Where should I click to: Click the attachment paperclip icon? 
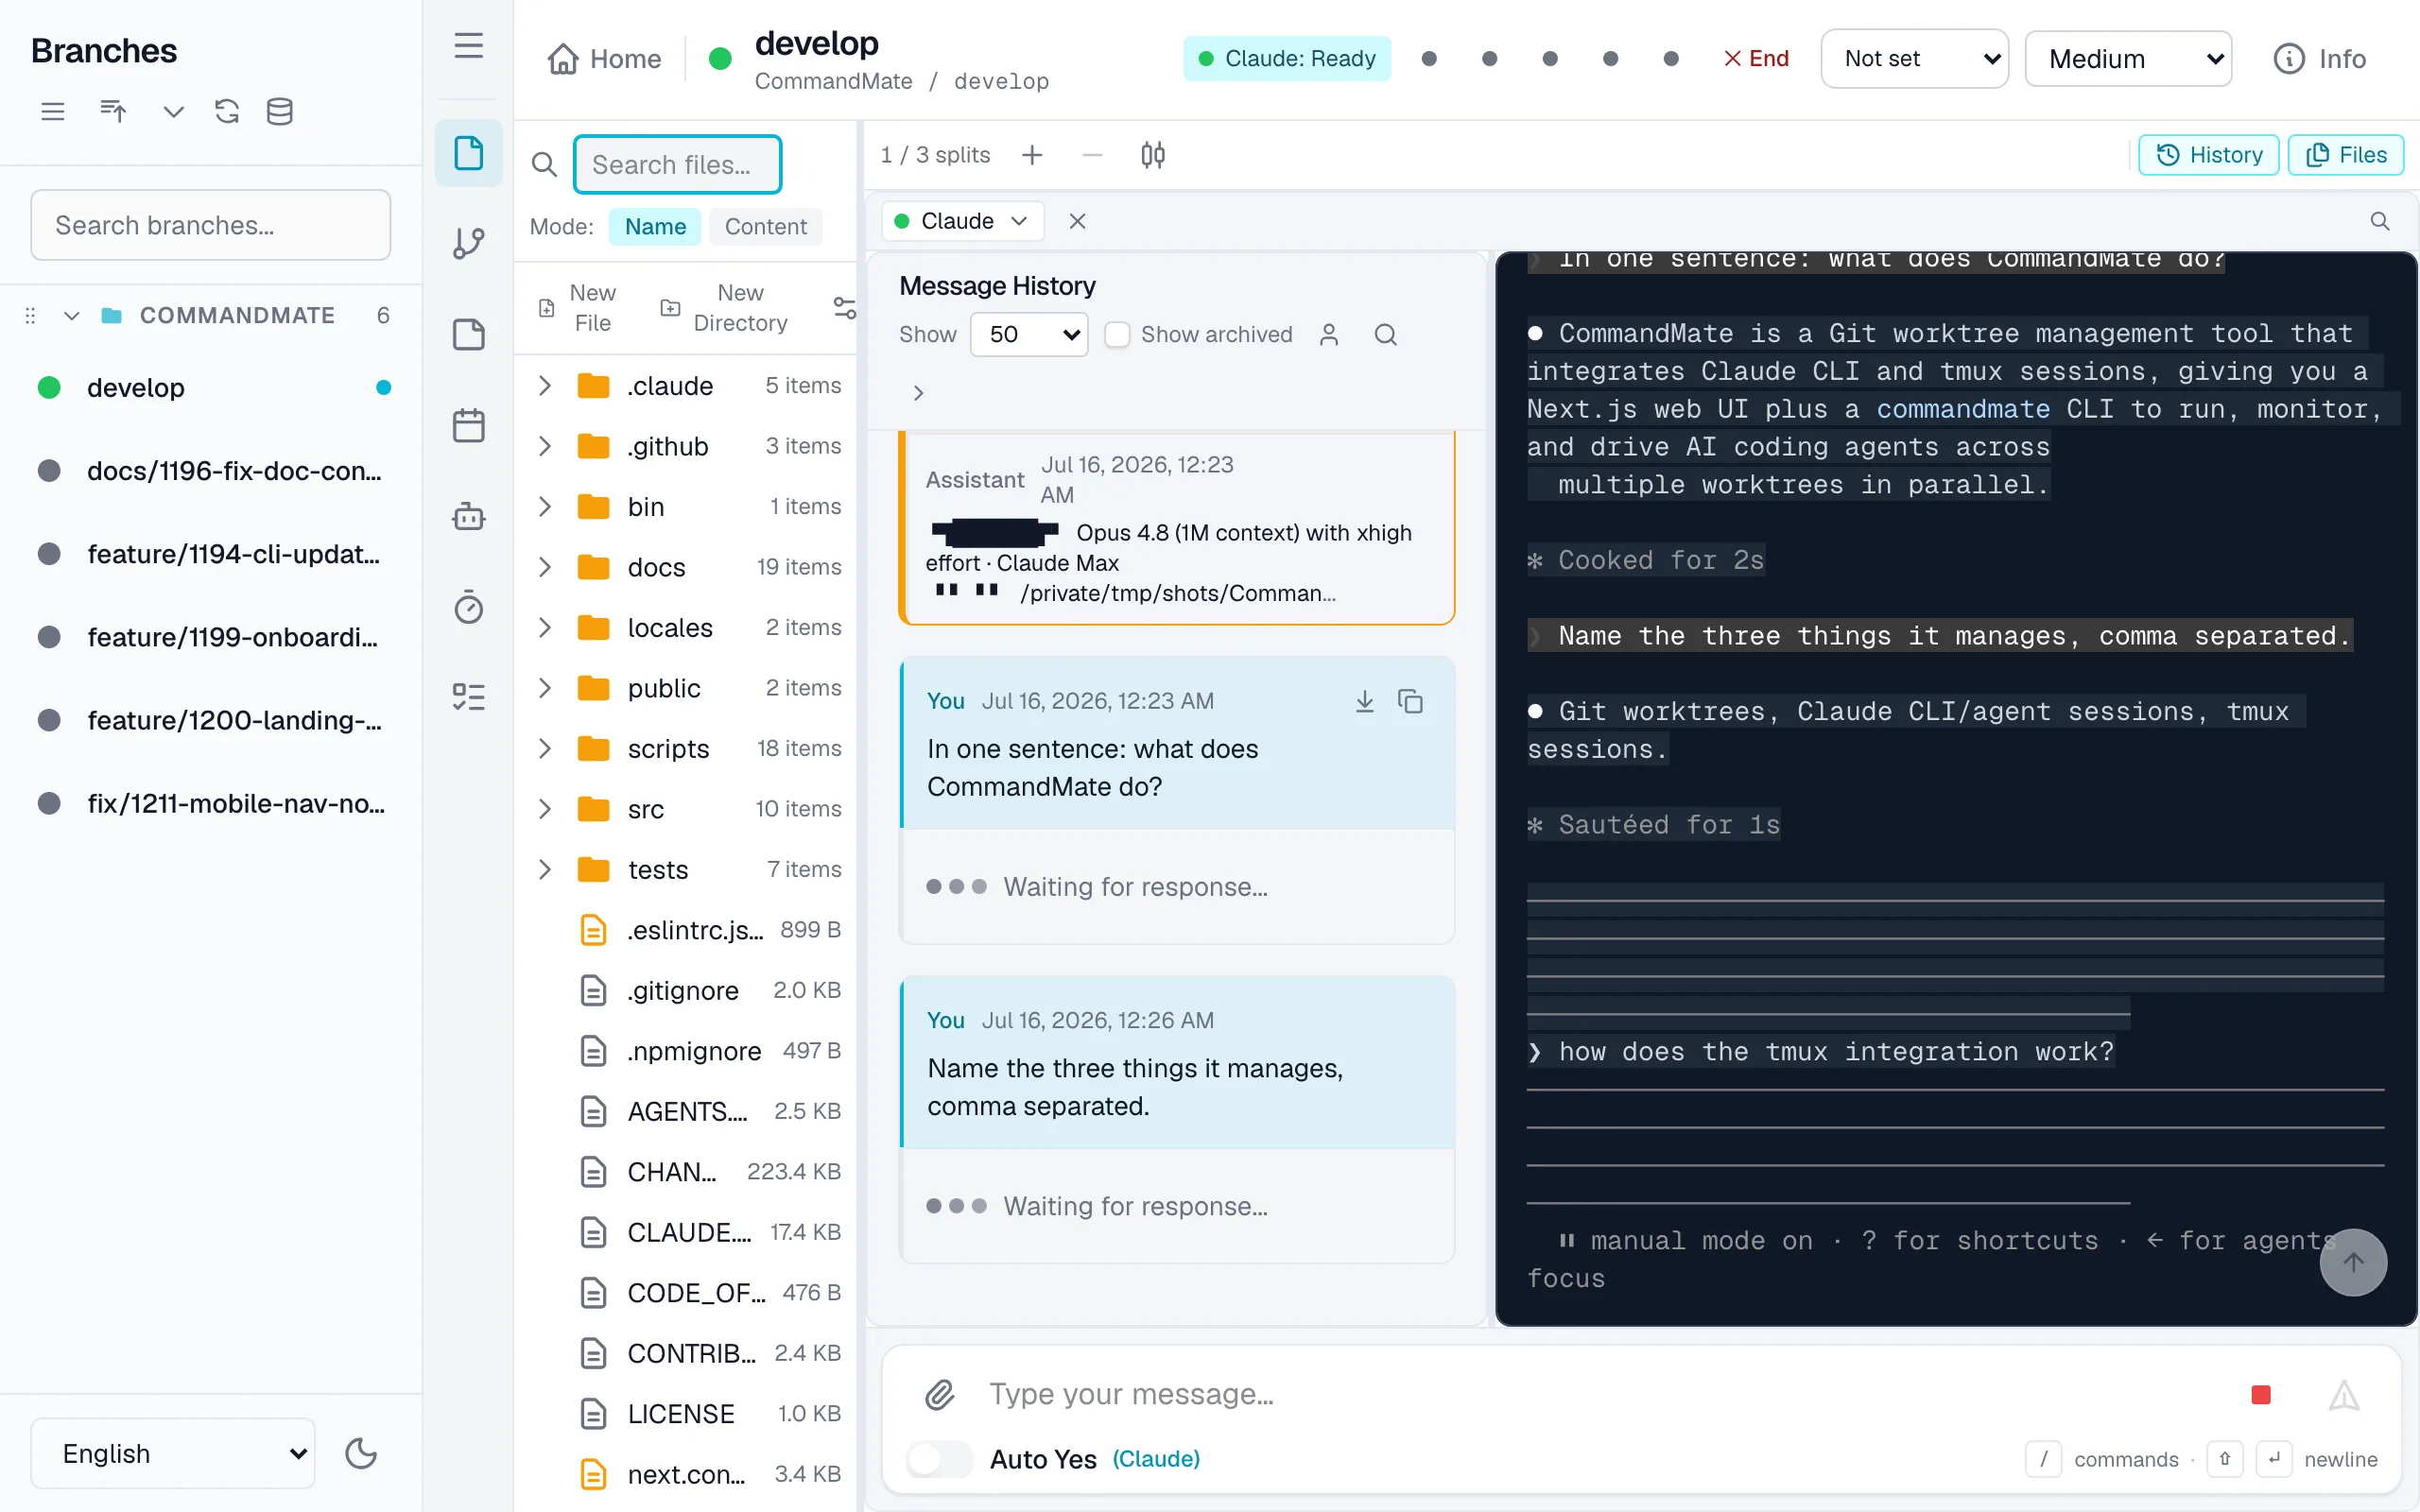click(x=939, y=1394)
